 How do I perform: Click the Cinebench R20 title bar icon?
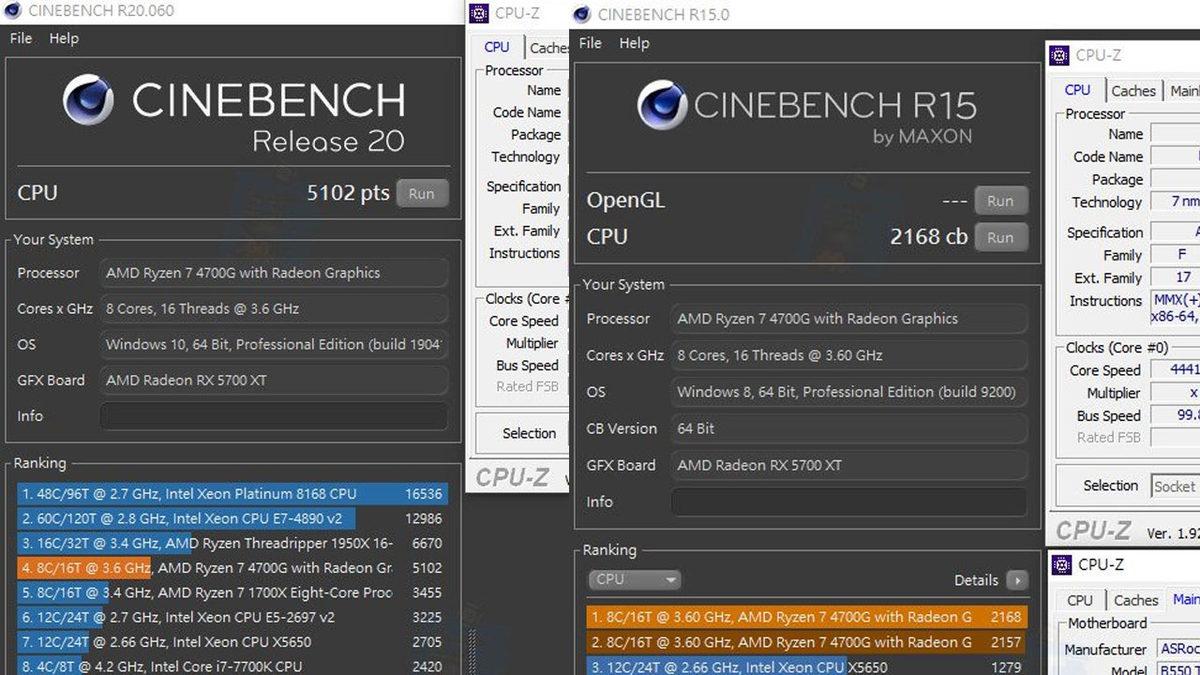point(11,11)
